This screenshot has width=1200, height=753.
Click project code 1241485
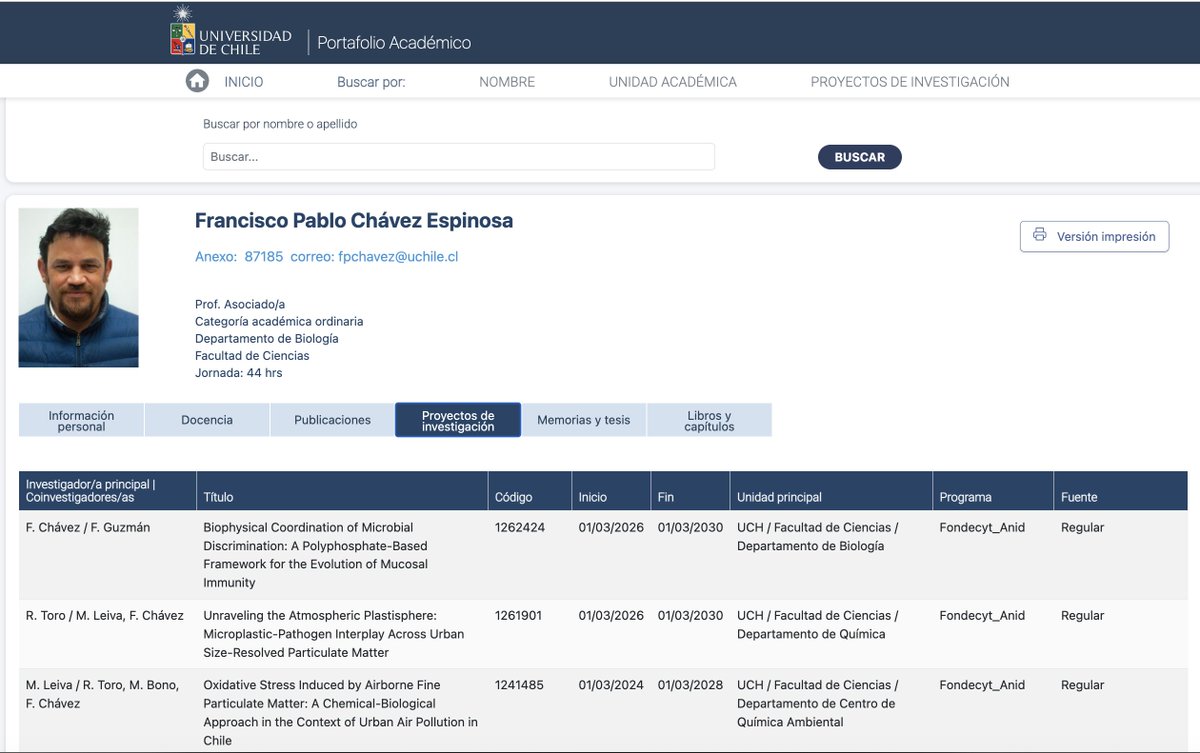point(520,685)
